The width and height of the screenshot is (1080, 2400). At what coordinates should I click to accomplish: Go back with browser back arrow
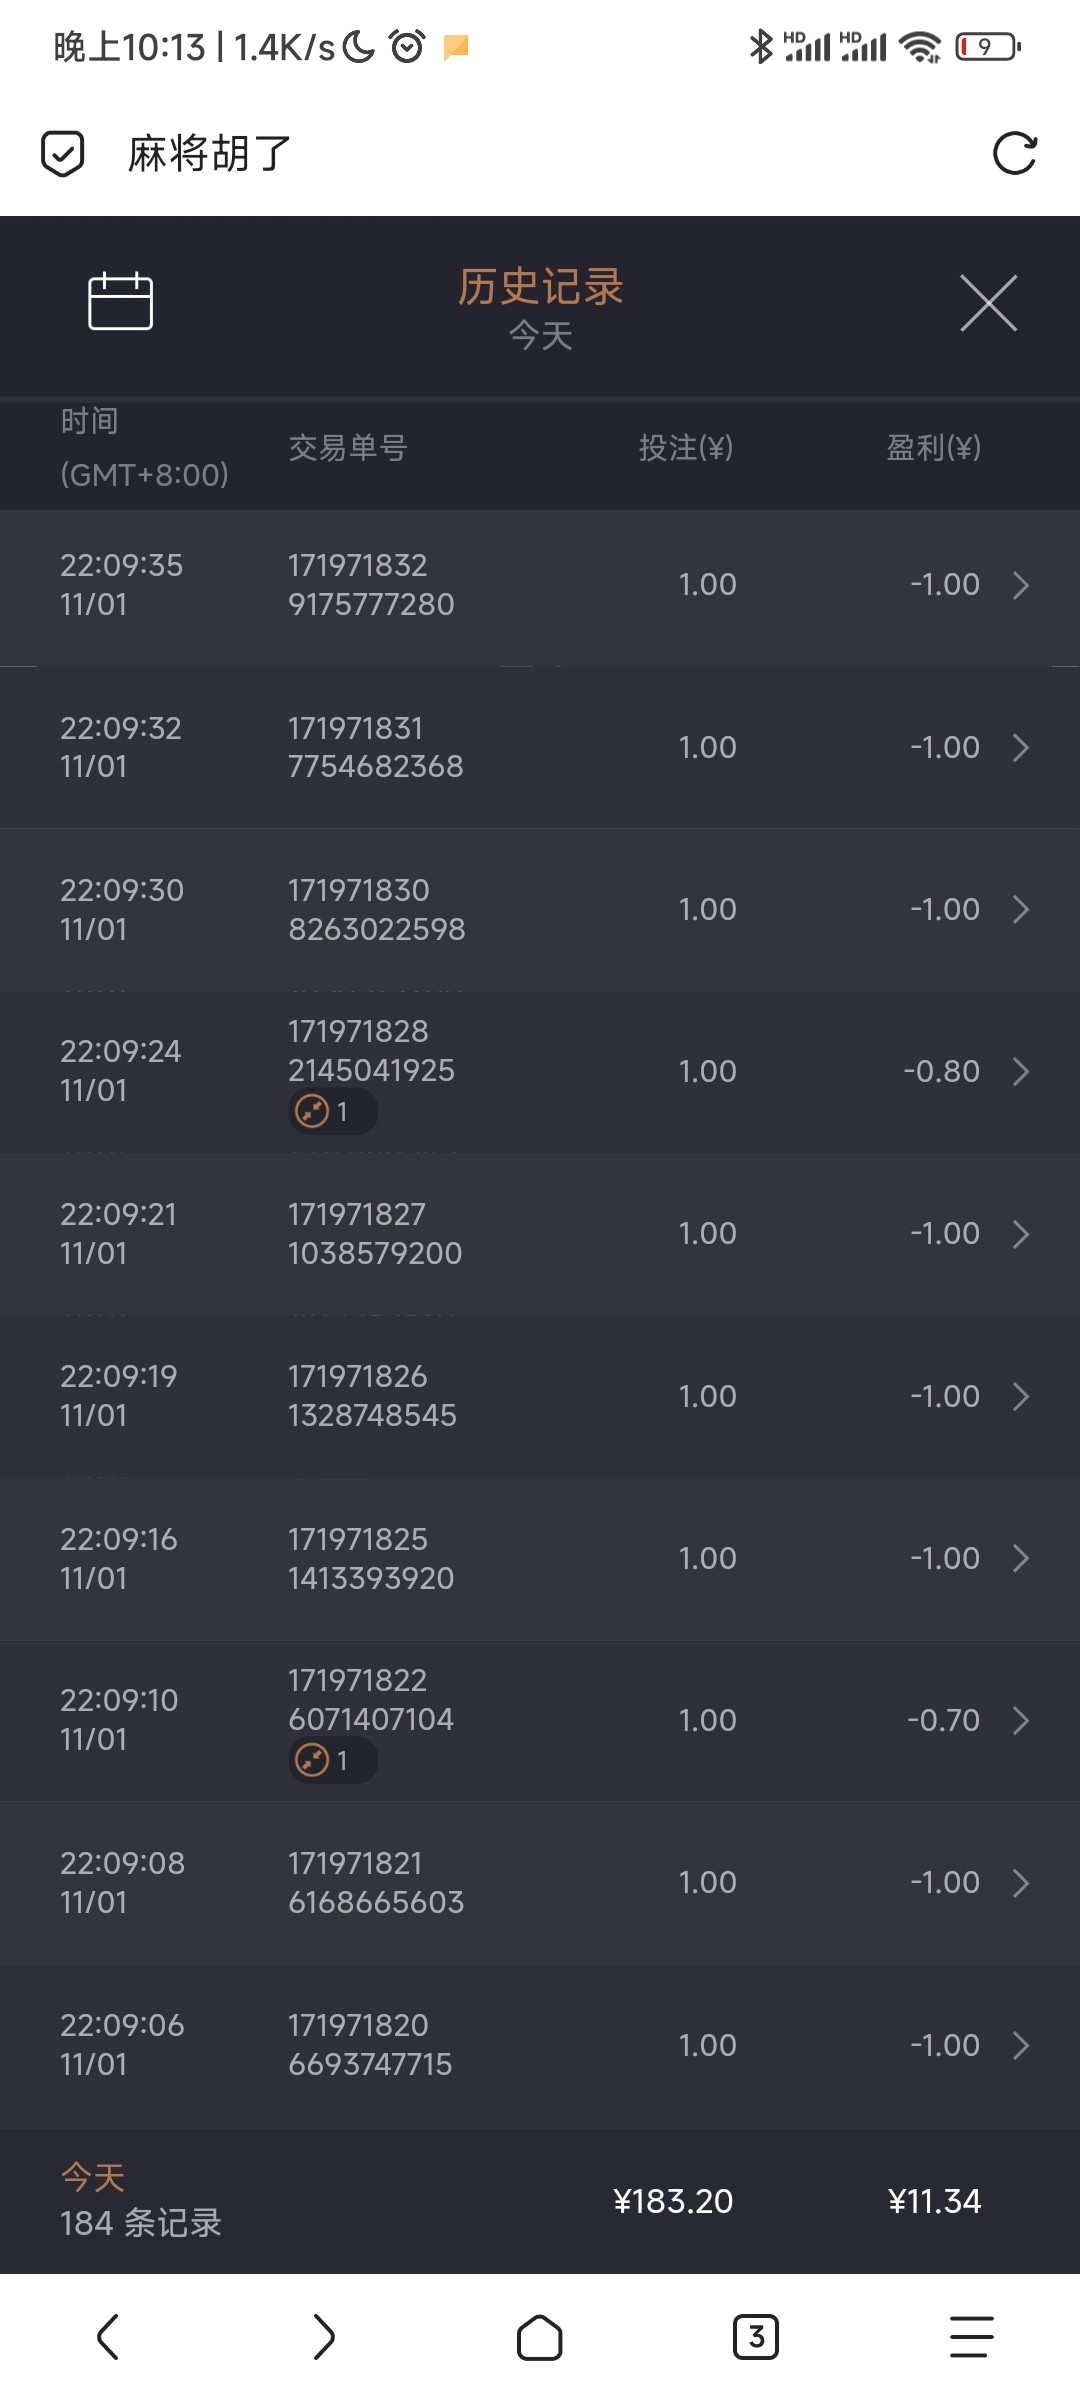108,2337
